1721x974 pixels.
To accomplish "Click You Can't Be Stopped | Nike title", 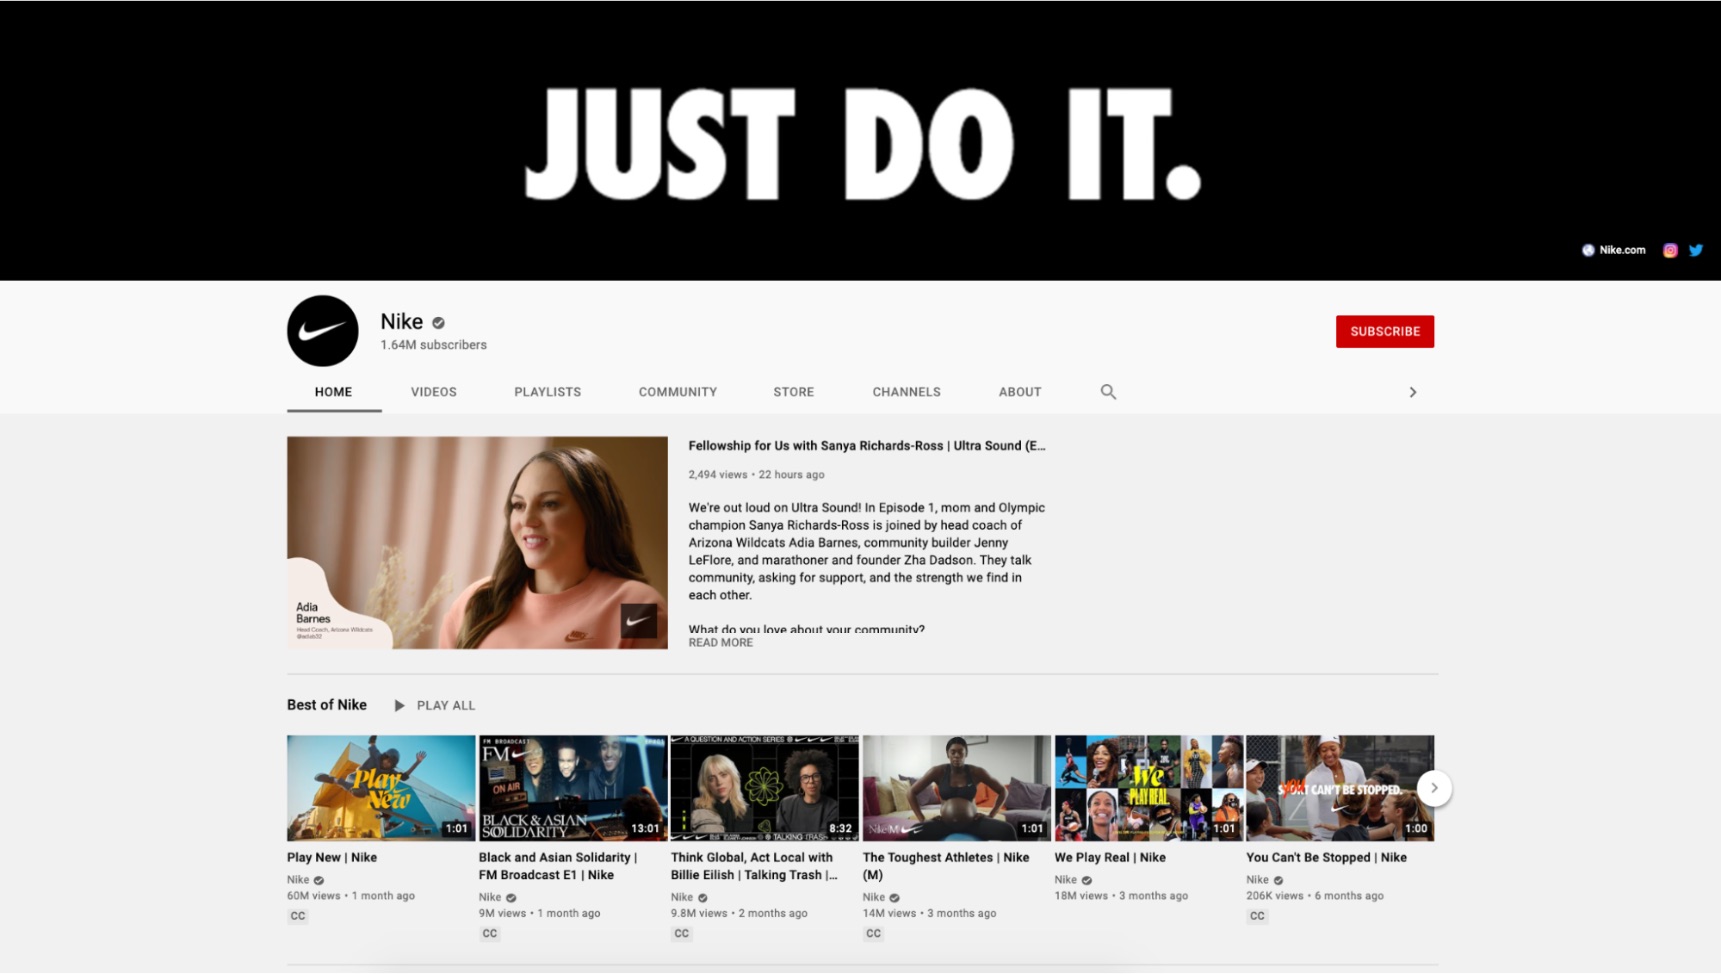I will (x=1326, y=858).
